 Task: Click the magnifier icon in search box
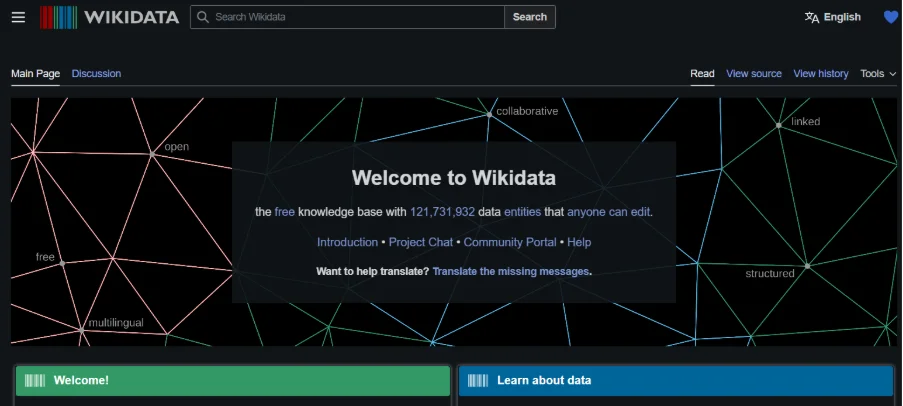tap(203, 17)
